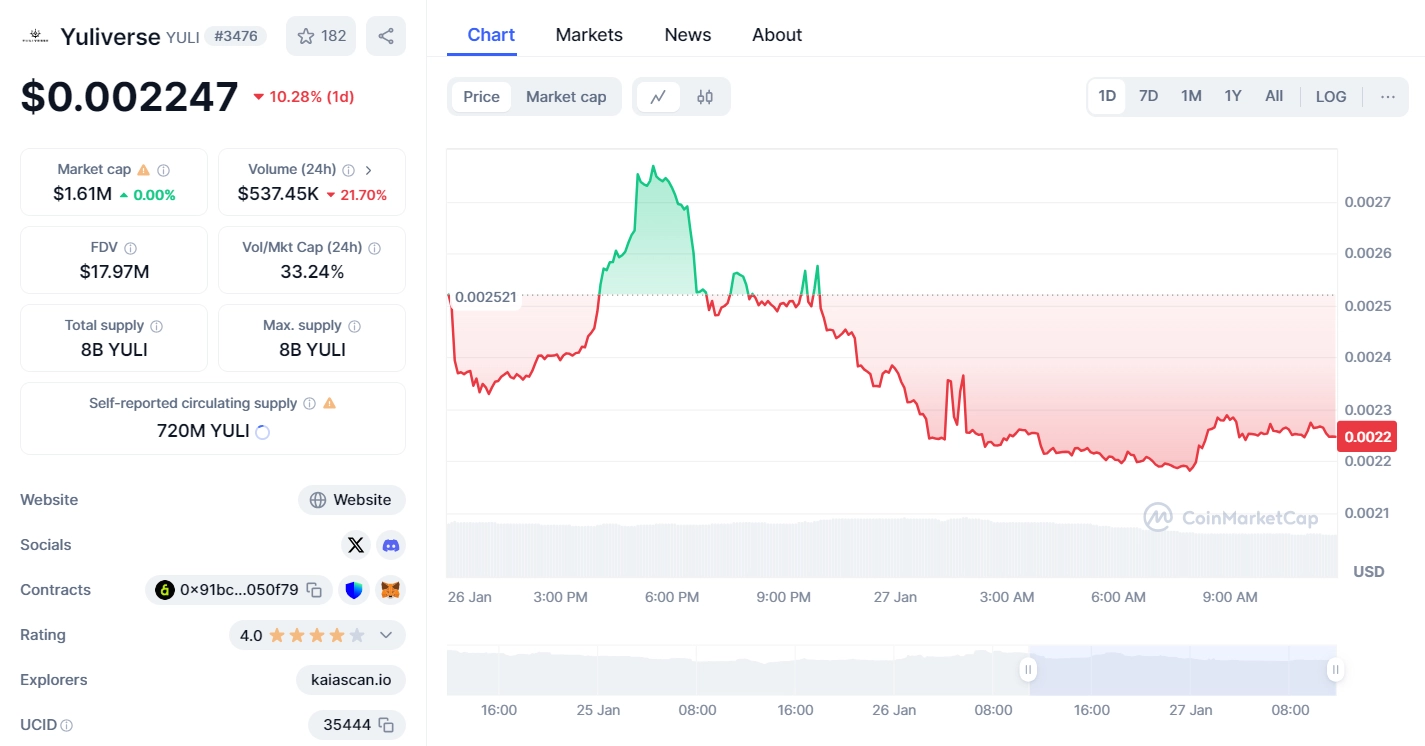Copy the contract address icon

[314, 590]
